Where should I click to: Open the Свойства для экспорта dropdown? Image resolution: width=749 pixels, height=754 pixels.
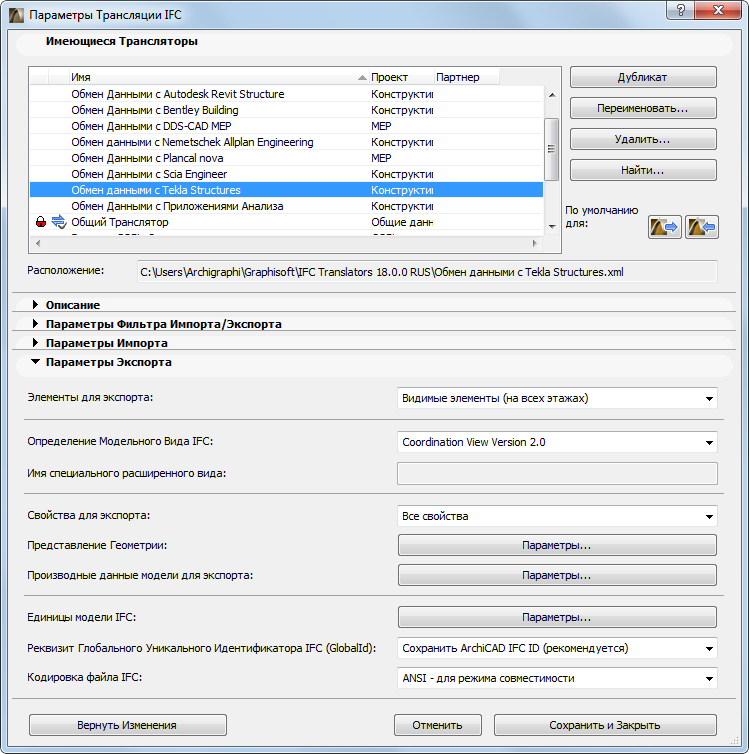pos(557,516)
